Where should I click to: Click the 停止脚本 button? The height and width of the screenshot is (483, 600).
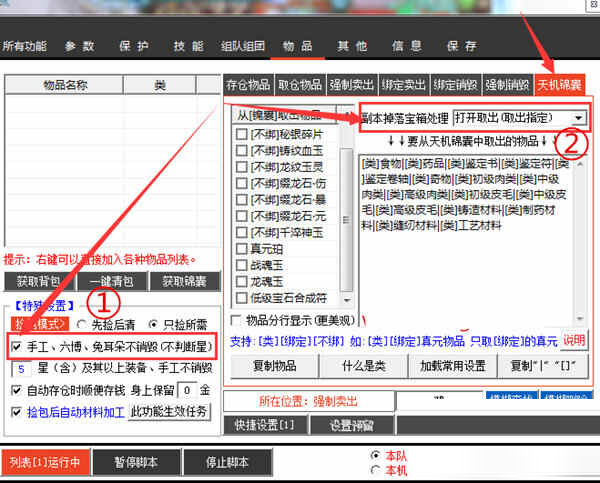tap(228, 462)
